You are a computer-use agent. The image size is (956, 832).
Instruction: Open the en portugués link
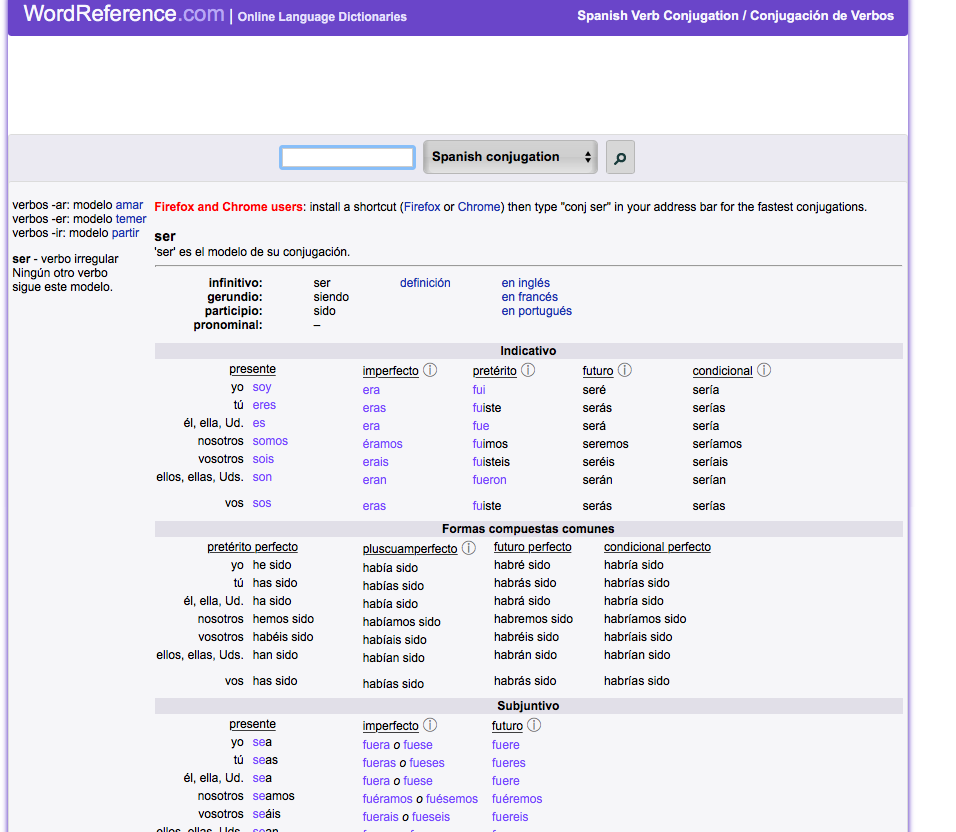(x=537, y=311)
